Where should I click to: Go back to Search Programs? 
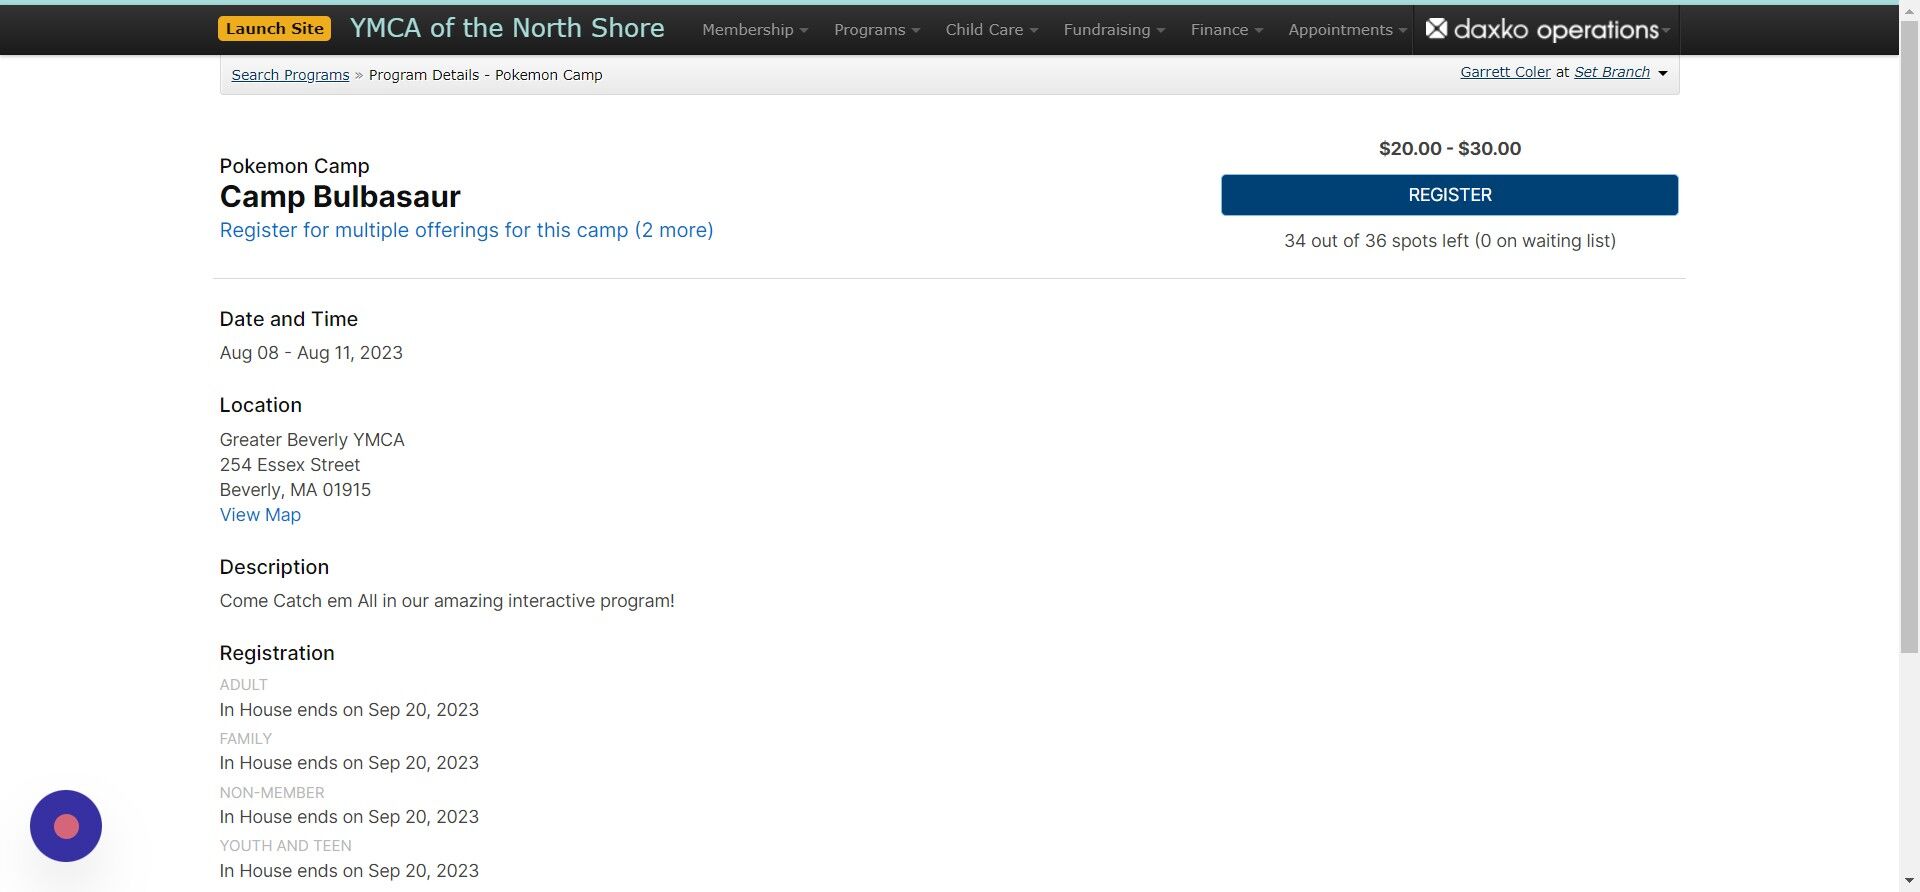(x=290, y=75)
